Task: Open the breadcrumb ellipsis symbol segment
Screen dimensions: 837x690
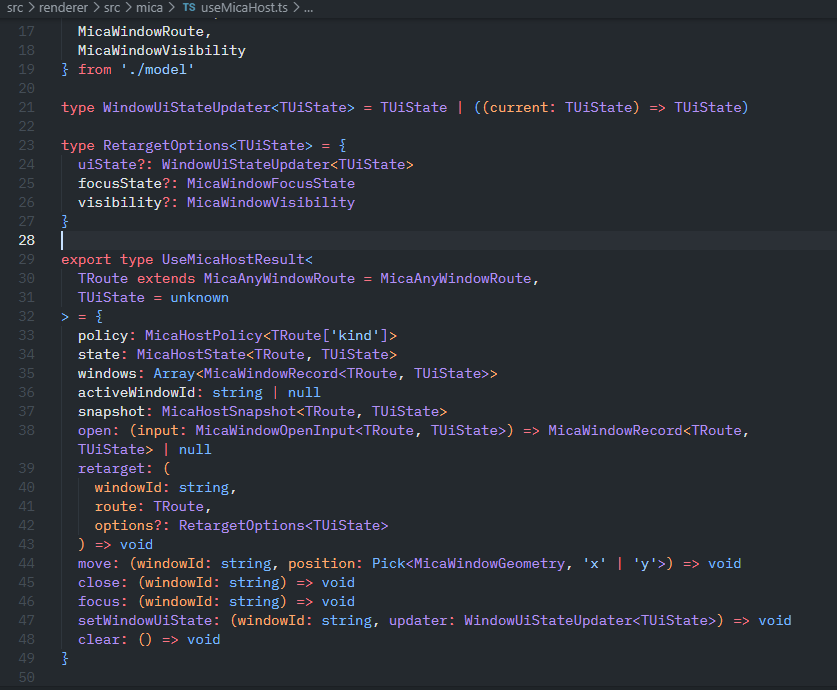Action: pyautogui.click(x=309, y=9)
